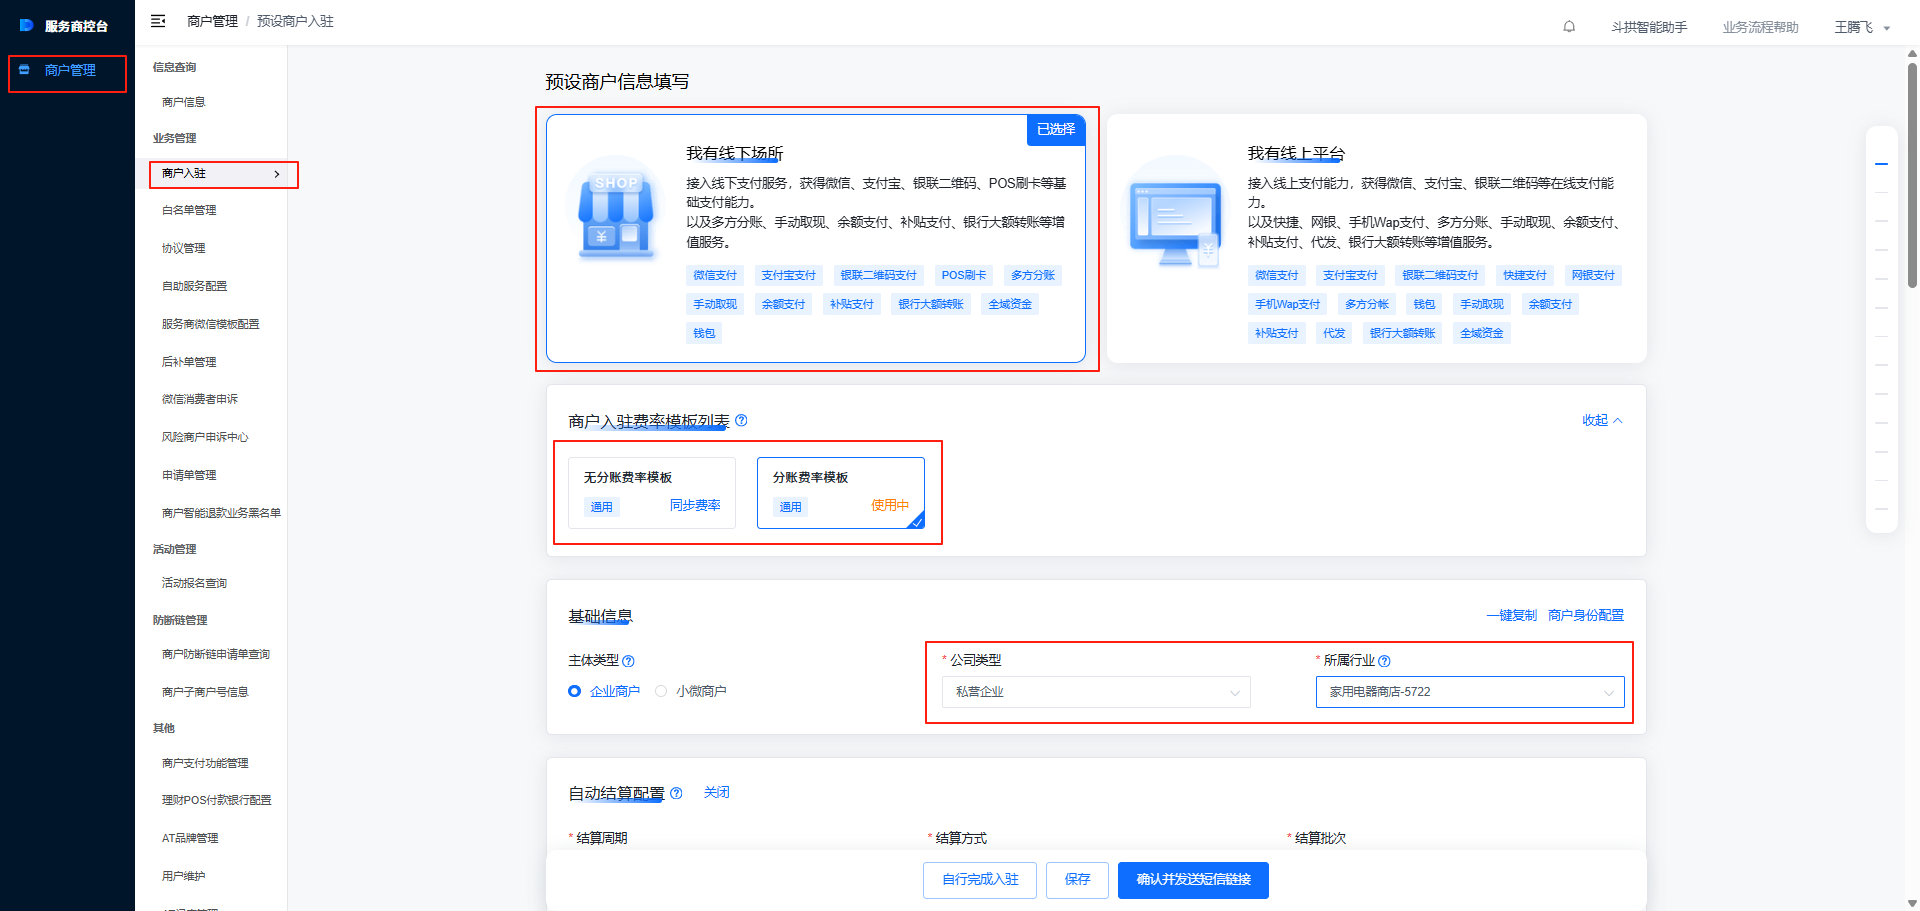
Task: Click 同步费率 on 无分账费率模板 card
Action: (695, 506)
